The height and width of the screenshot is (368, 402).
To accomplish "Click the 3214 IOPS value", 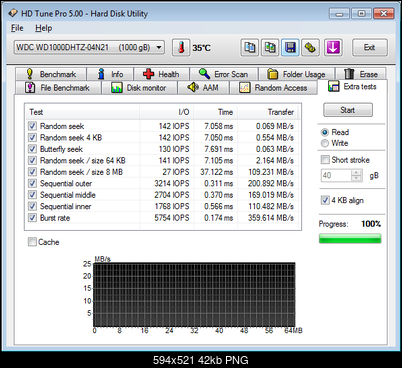I will point(172,183).
